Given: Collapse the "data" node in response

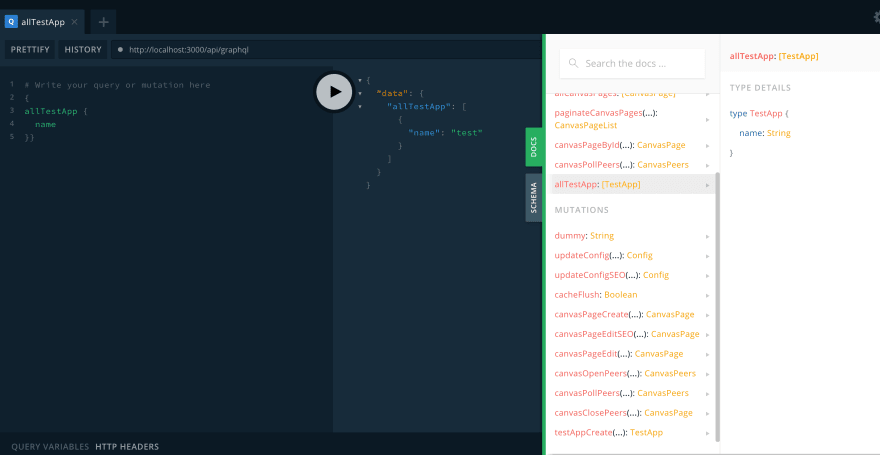Looking at the screenshot, I should pyautogui.click(x=360, y=93).
